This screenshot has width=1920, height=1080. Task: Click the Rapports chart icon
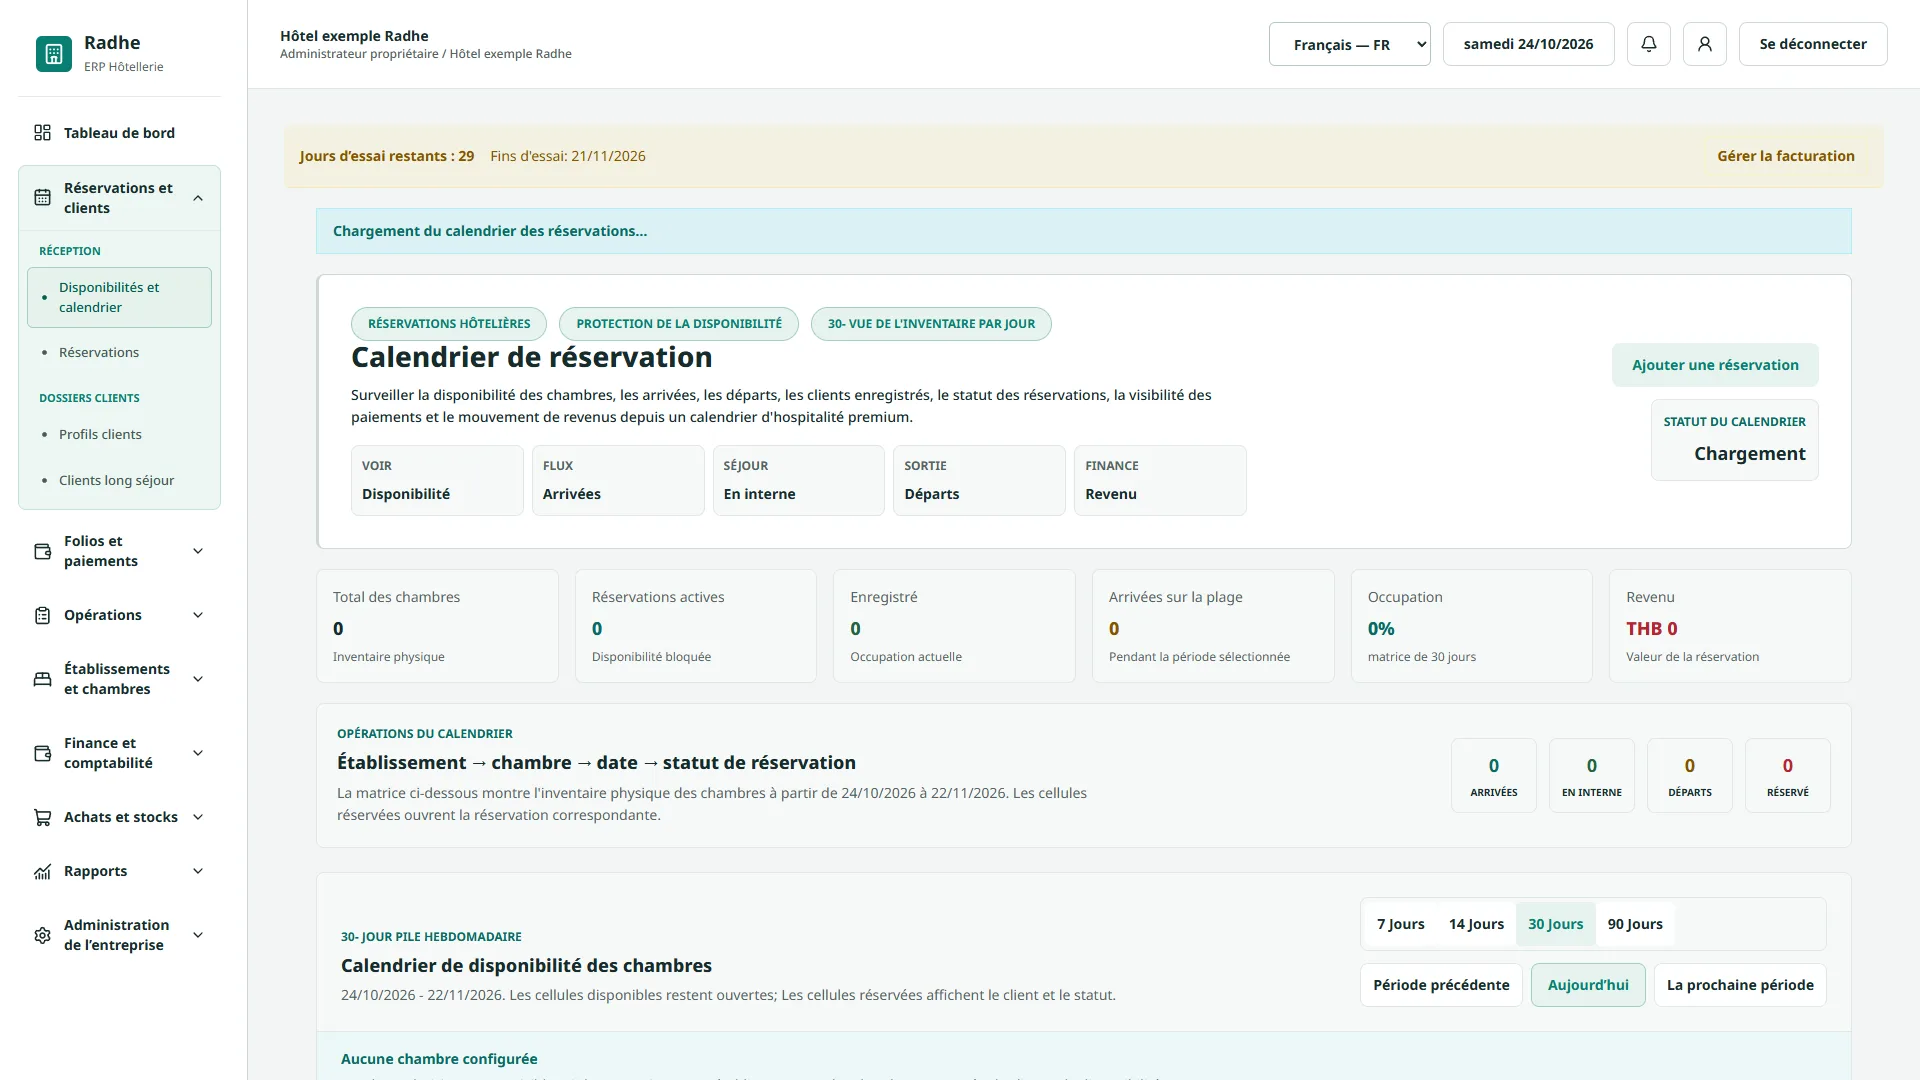42,871
